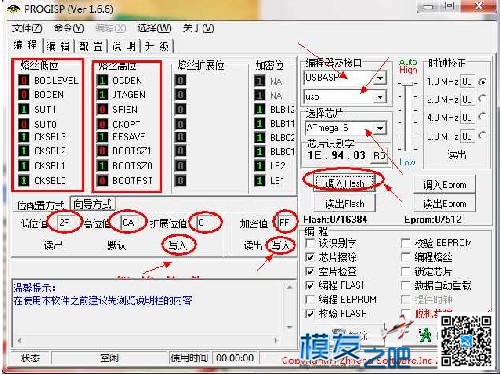Click the fuse 写入 button beside 默认

[178, 246]
